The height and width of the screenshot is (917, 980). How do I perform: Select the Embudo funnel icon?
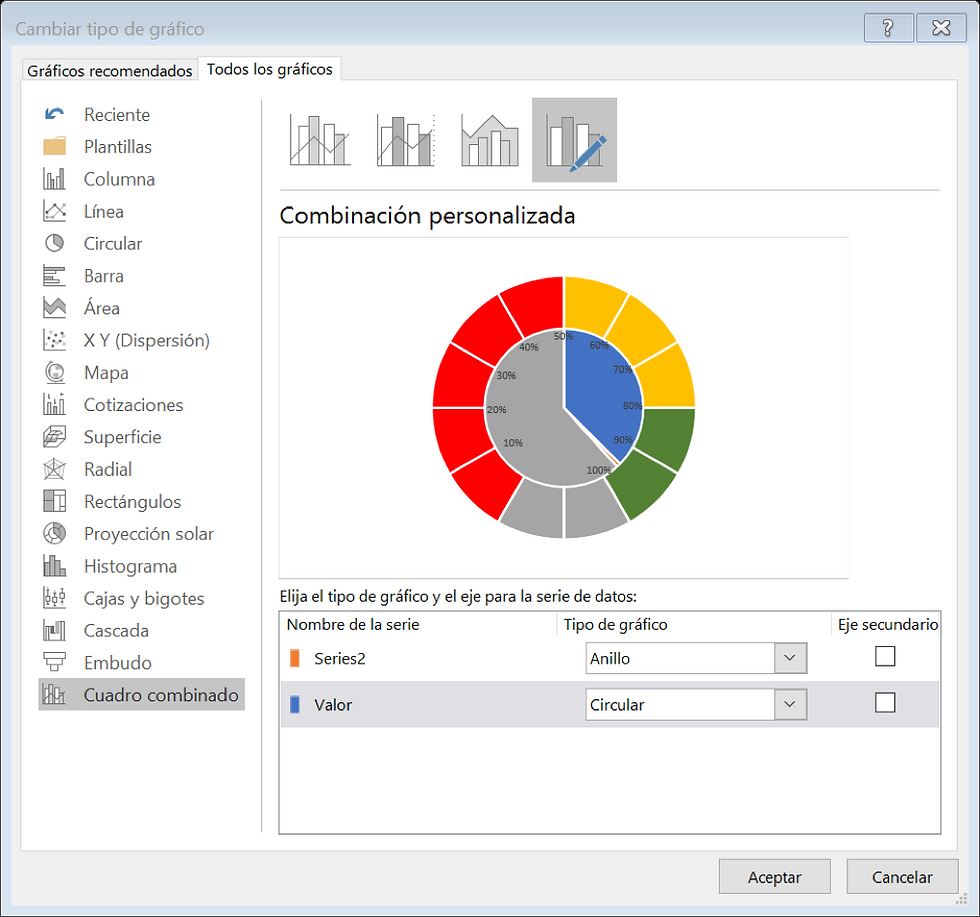click(x=54, y=663)
